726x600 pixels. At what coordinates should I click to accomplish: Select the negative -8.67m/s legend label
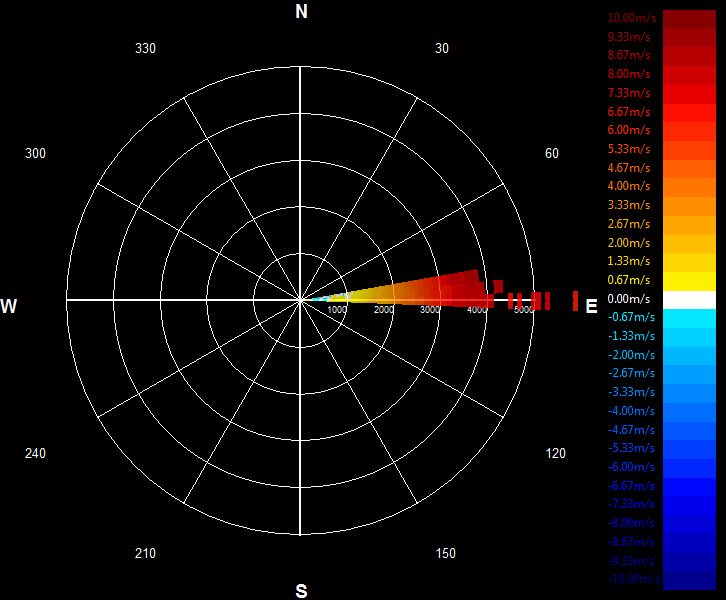coord(631,542)
